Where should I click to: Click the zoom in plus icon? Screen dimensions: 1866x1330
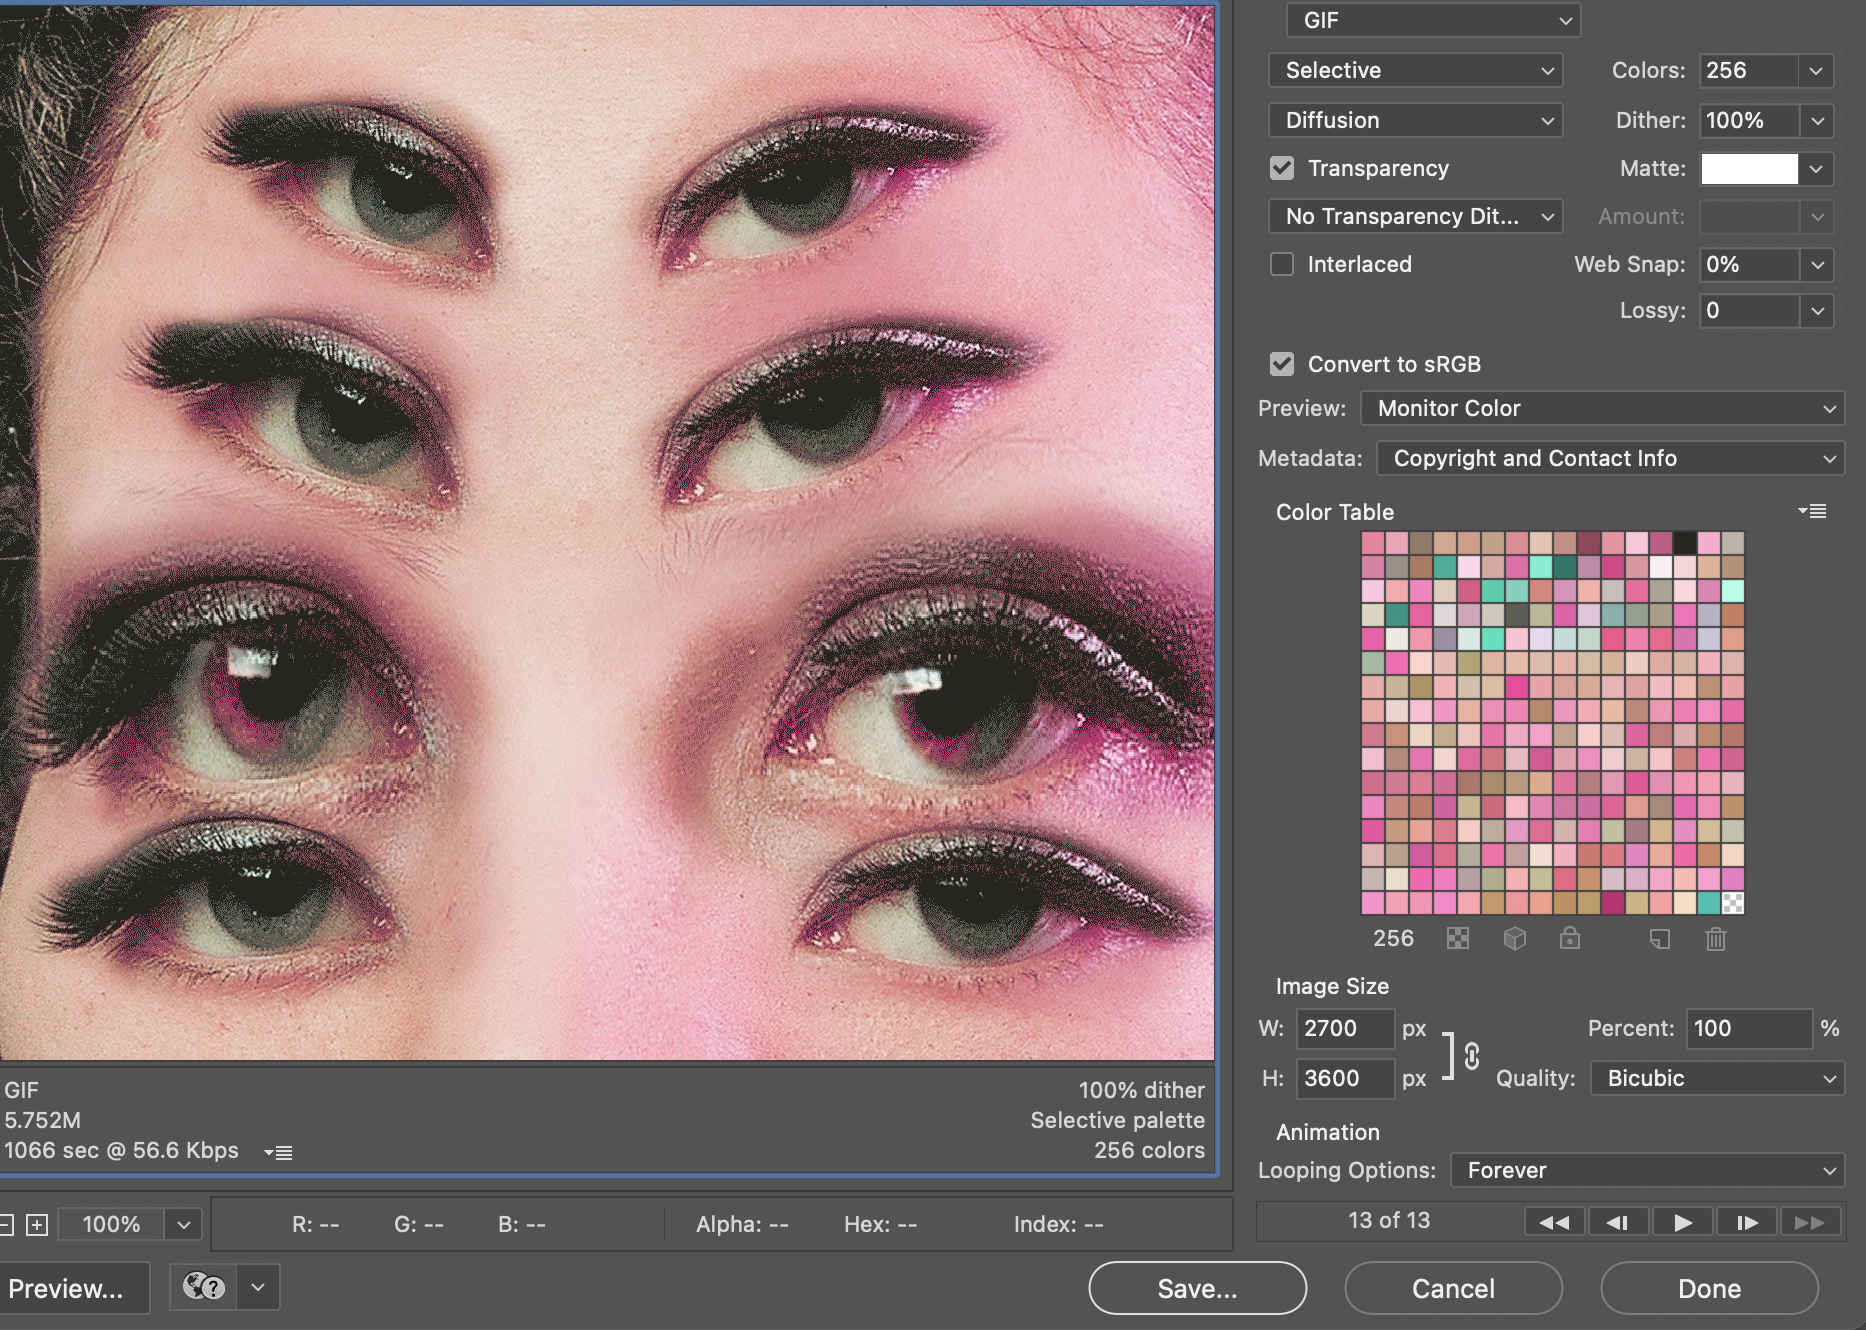(x=37, y=1224)
